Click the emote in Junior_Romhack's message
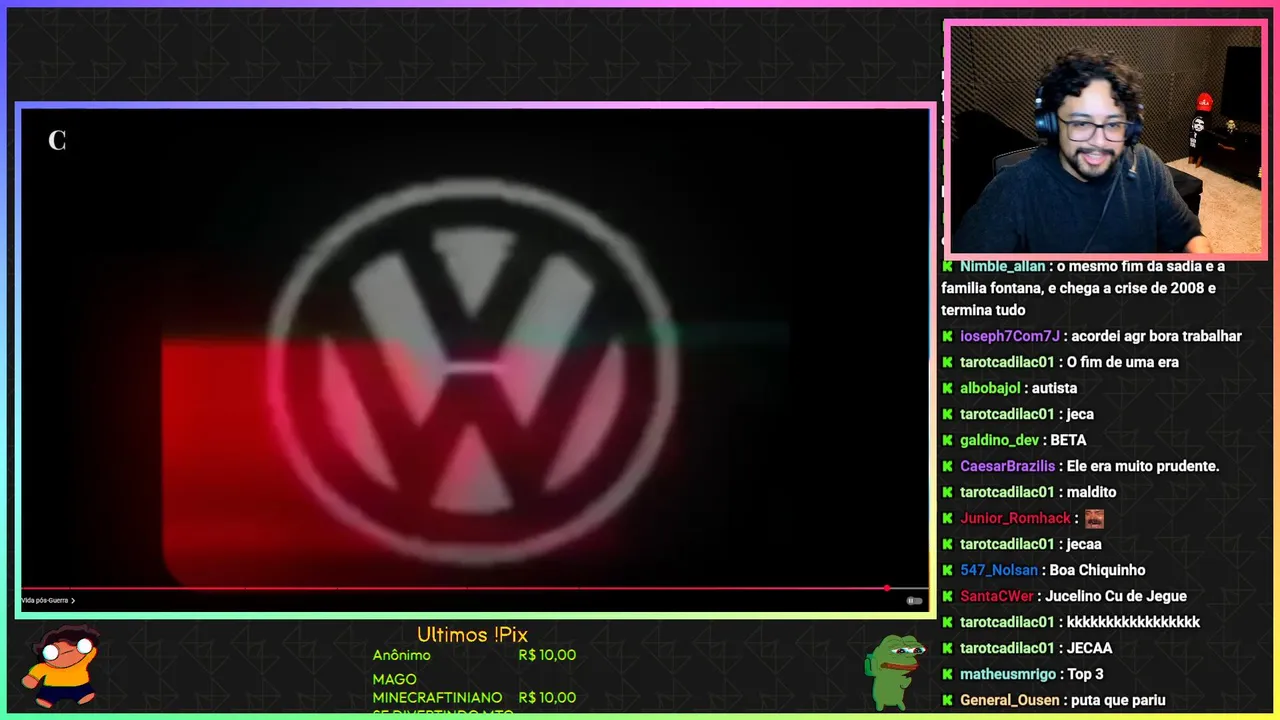This screenshot has width=1280, height=720. [x=1094, y=518]
